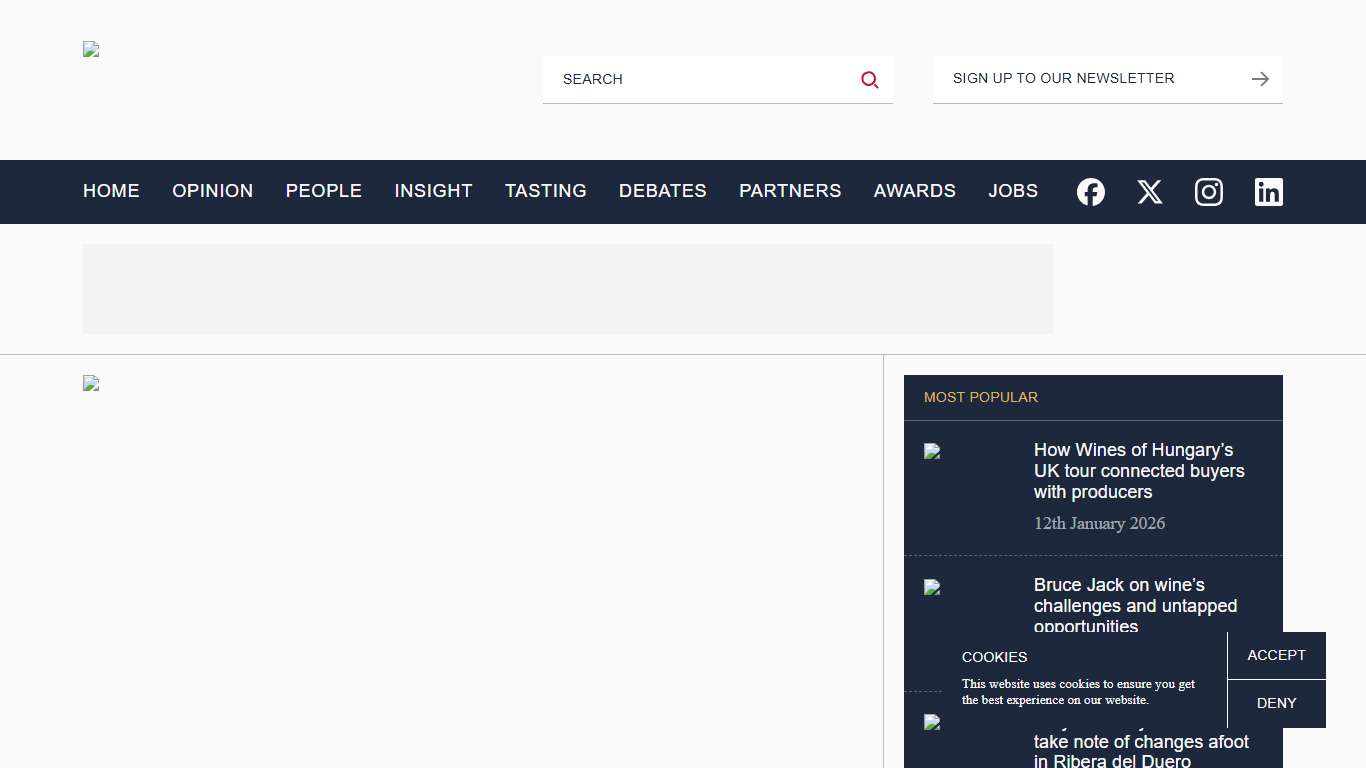Go to the Home menu item
1366x768 pixels.
click(111, 191)
